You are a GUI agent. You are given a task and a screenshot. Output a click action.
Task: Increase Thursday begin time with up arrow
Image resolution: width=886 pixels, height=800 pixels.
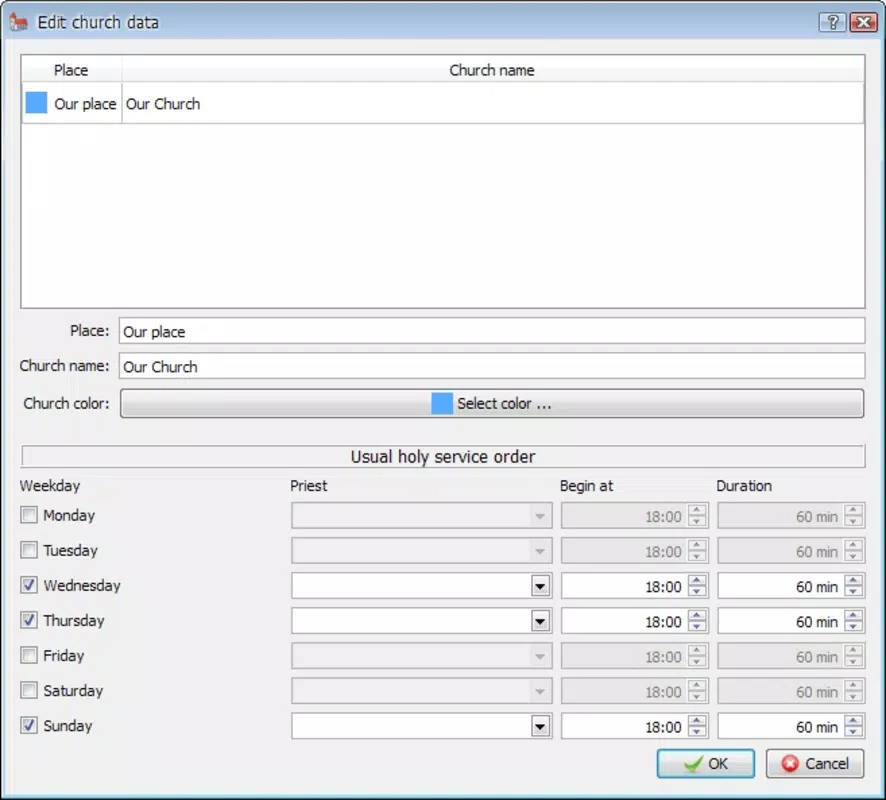697,615
